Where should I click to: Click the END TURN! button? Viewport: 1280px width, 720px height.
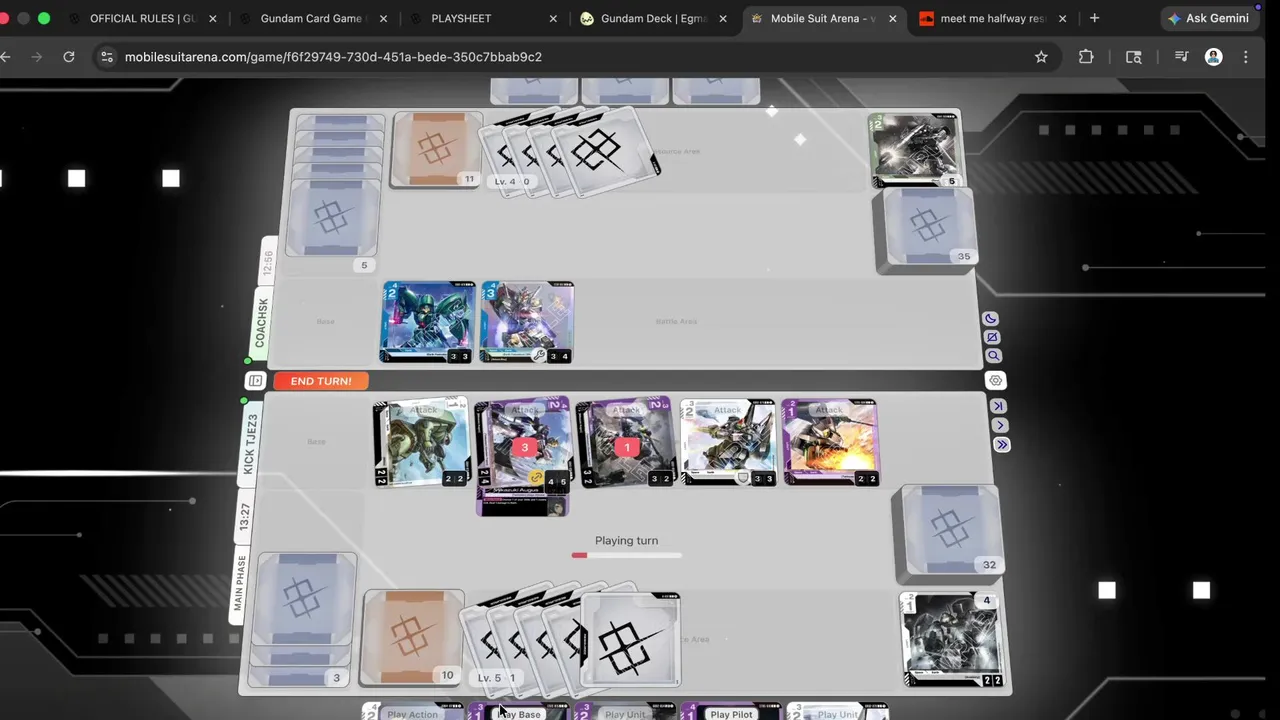(x=320, y=381)
